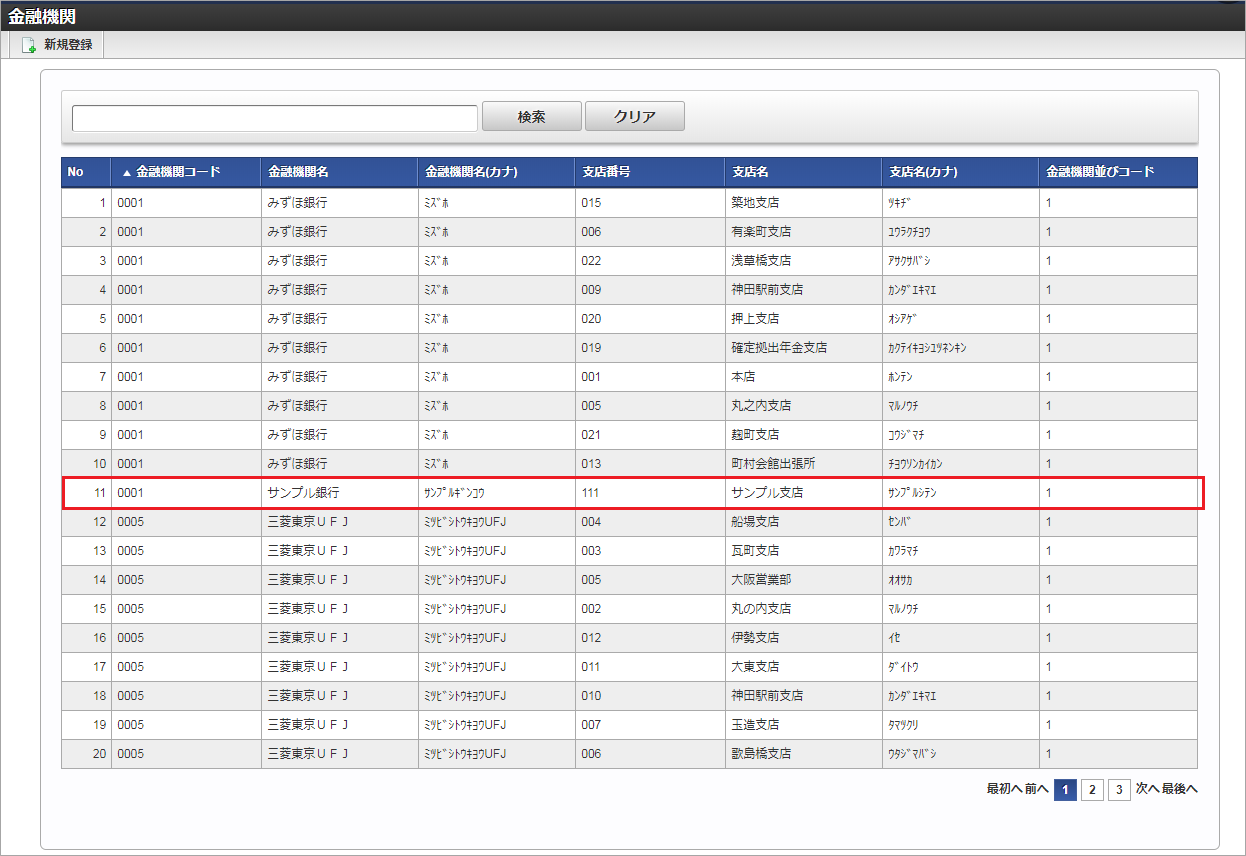Jump to last page with 最後へ
The image size is (1246, 856).
pos(1180,789)
